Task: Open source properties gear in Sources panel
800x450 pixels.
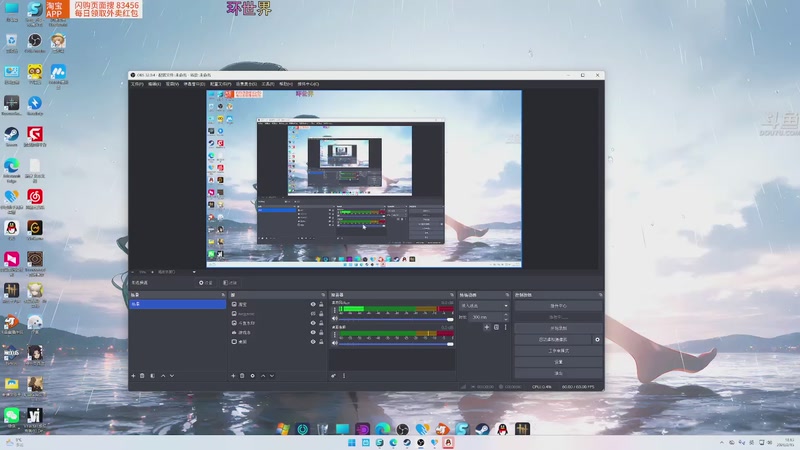Action: (x=253, y=376)
